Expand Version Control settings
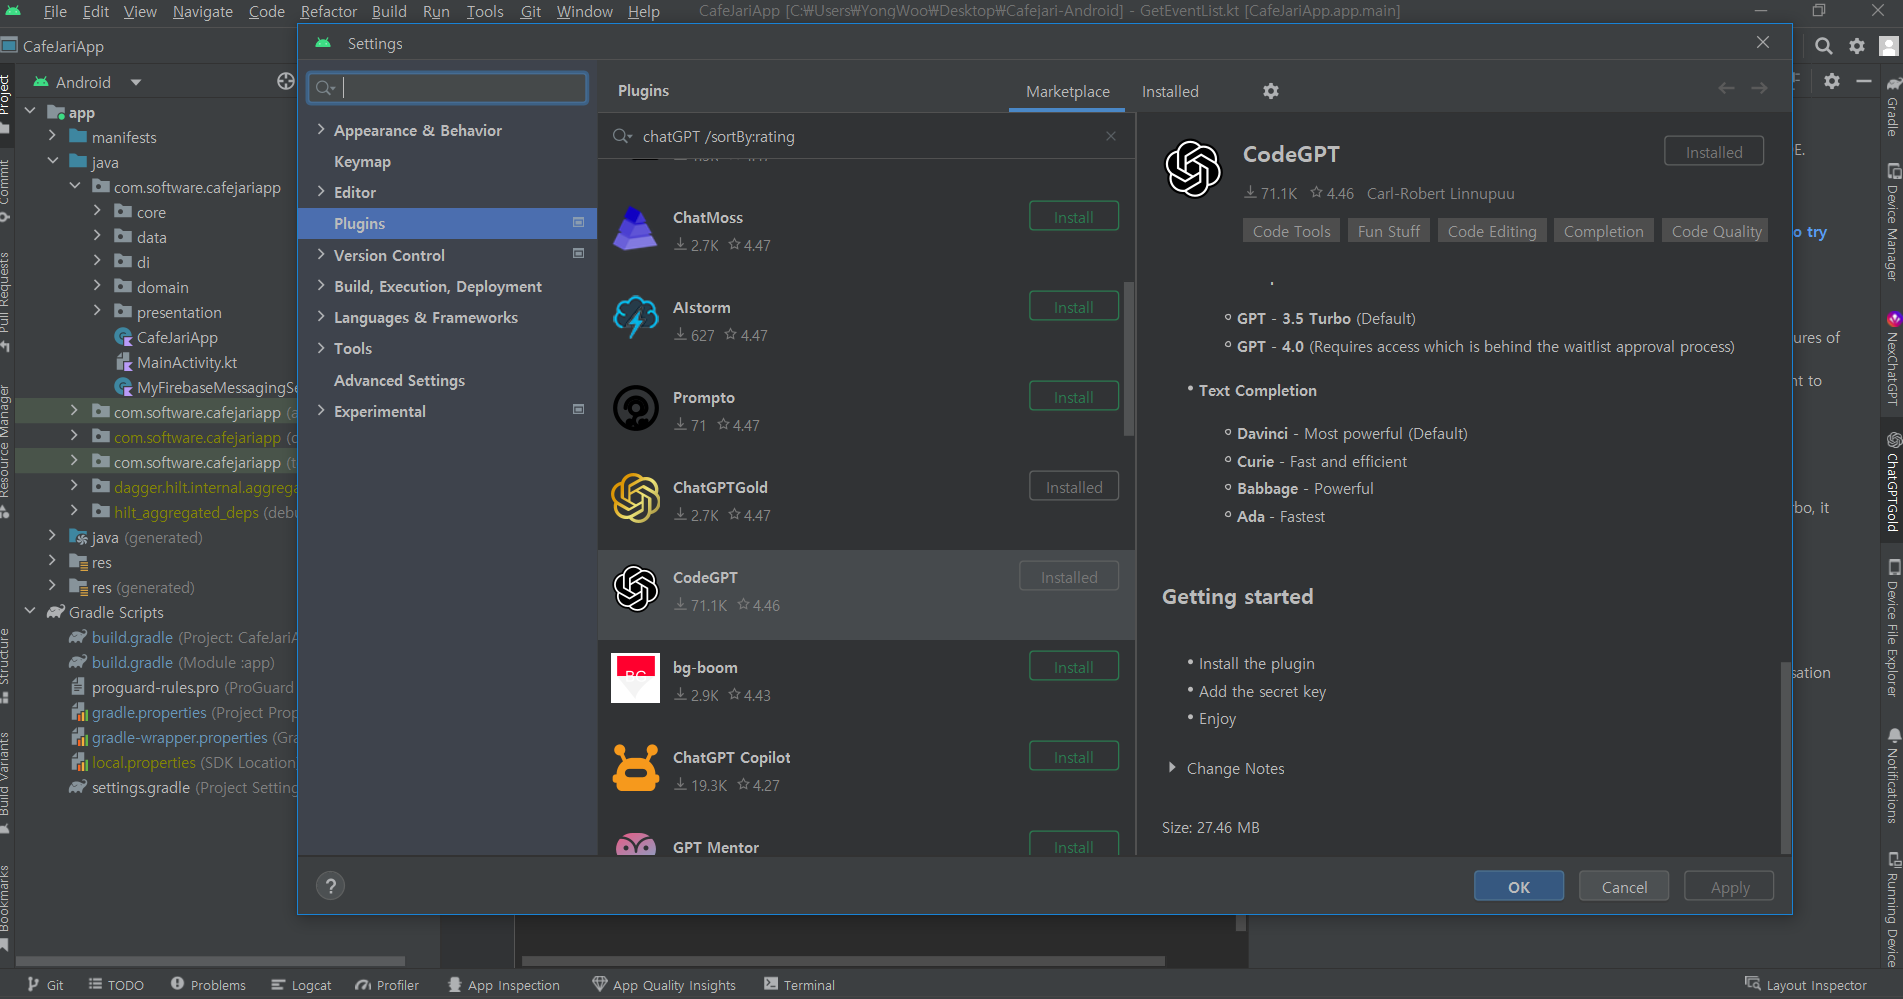Screen dimensions: 1903x999 point(321,255)
